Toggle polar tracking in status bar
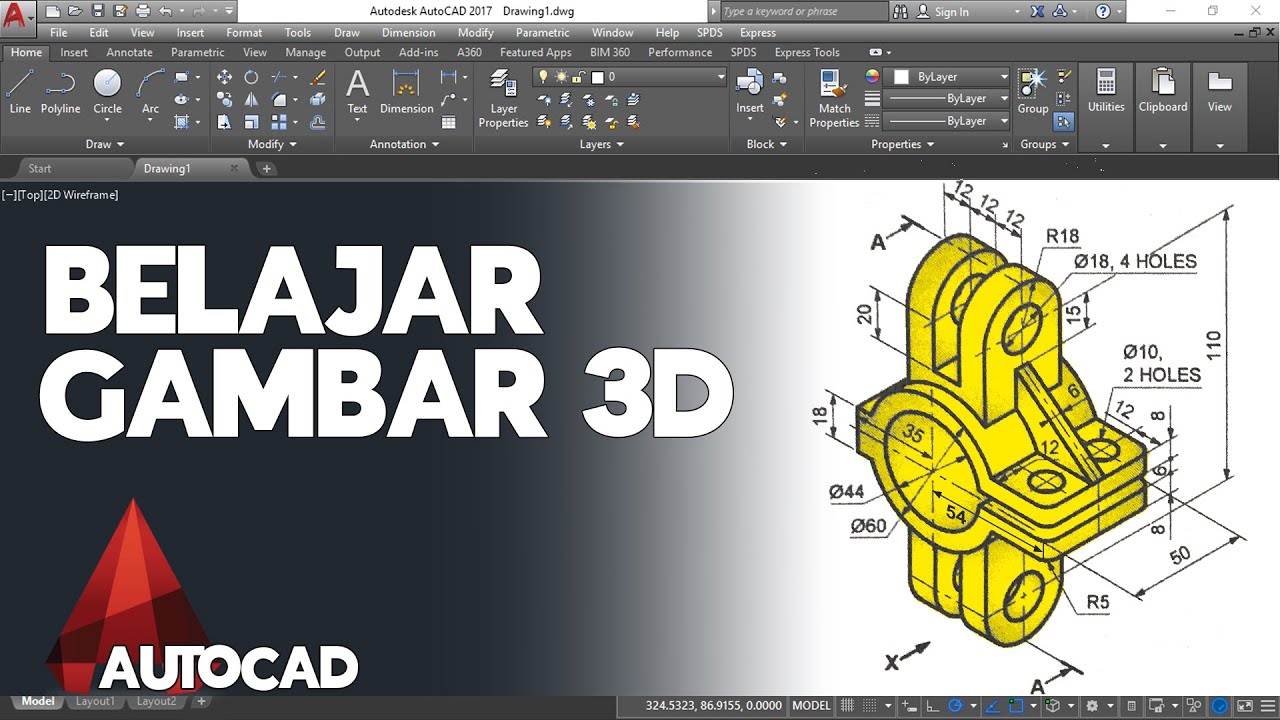 click(x=955, y=705)
